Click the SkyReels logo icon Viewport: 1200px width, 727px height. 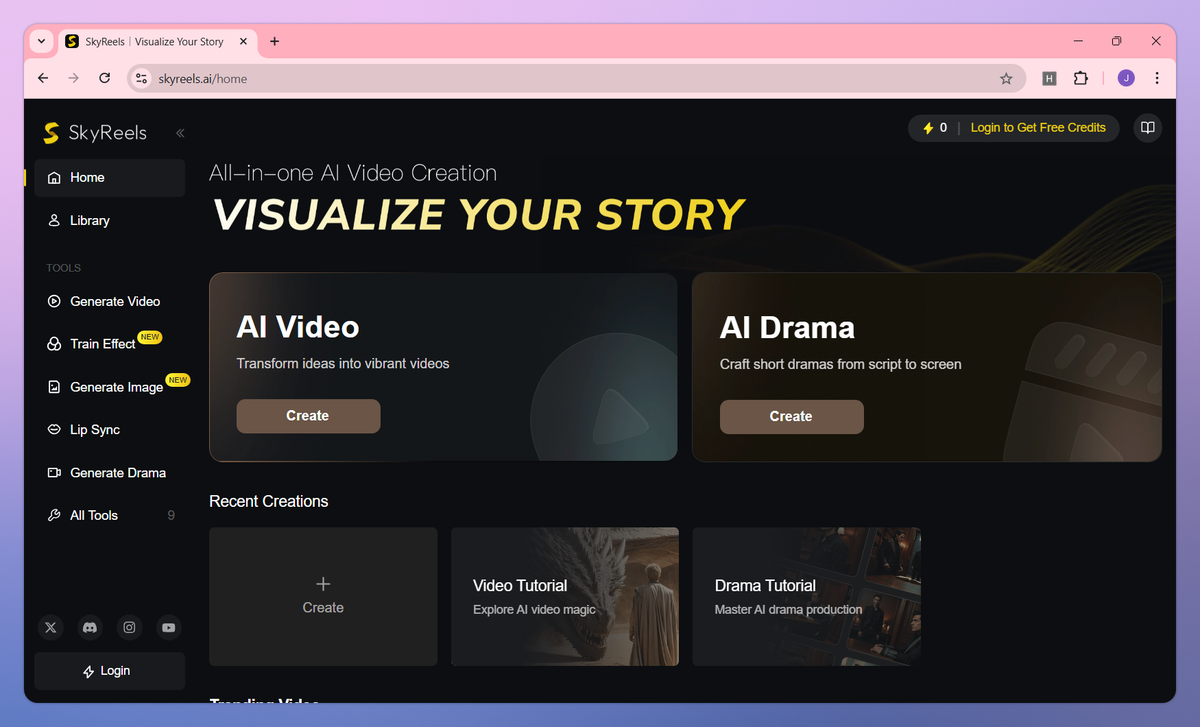point(51,133)
